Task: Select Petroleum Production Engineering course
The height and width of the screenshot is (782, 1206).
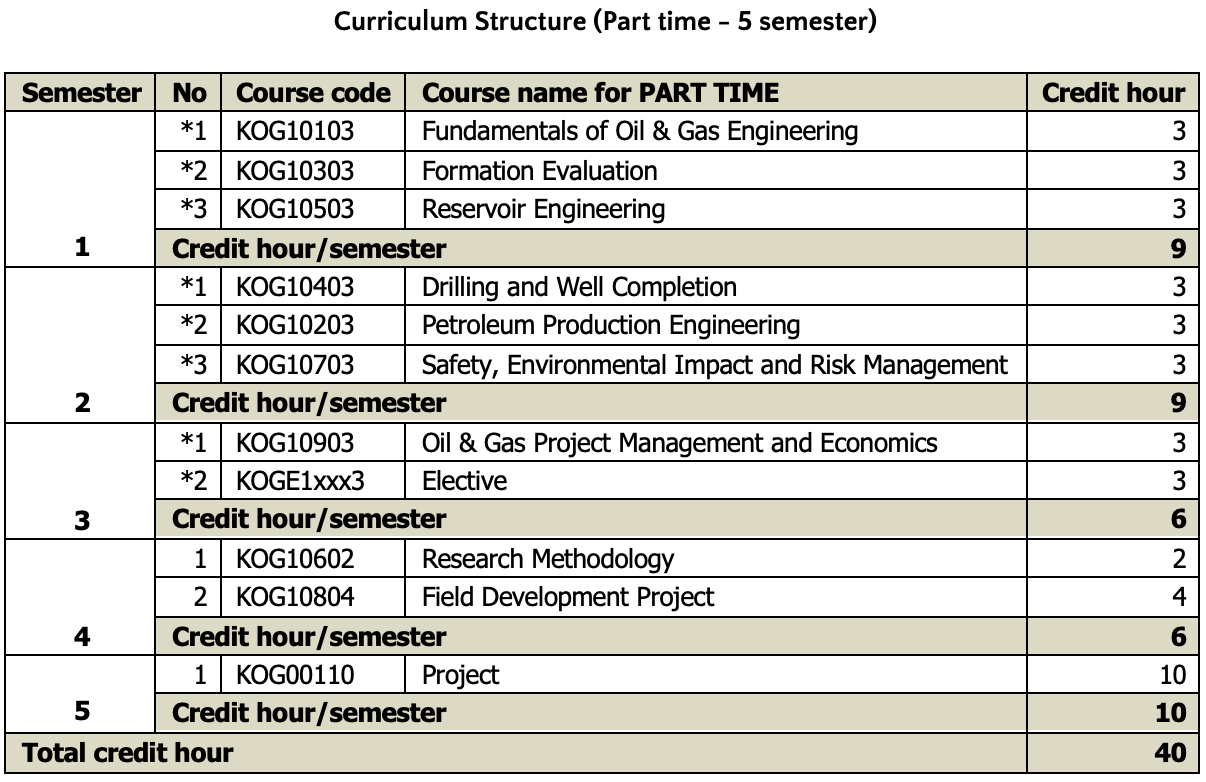Action: tap(611, 326)
